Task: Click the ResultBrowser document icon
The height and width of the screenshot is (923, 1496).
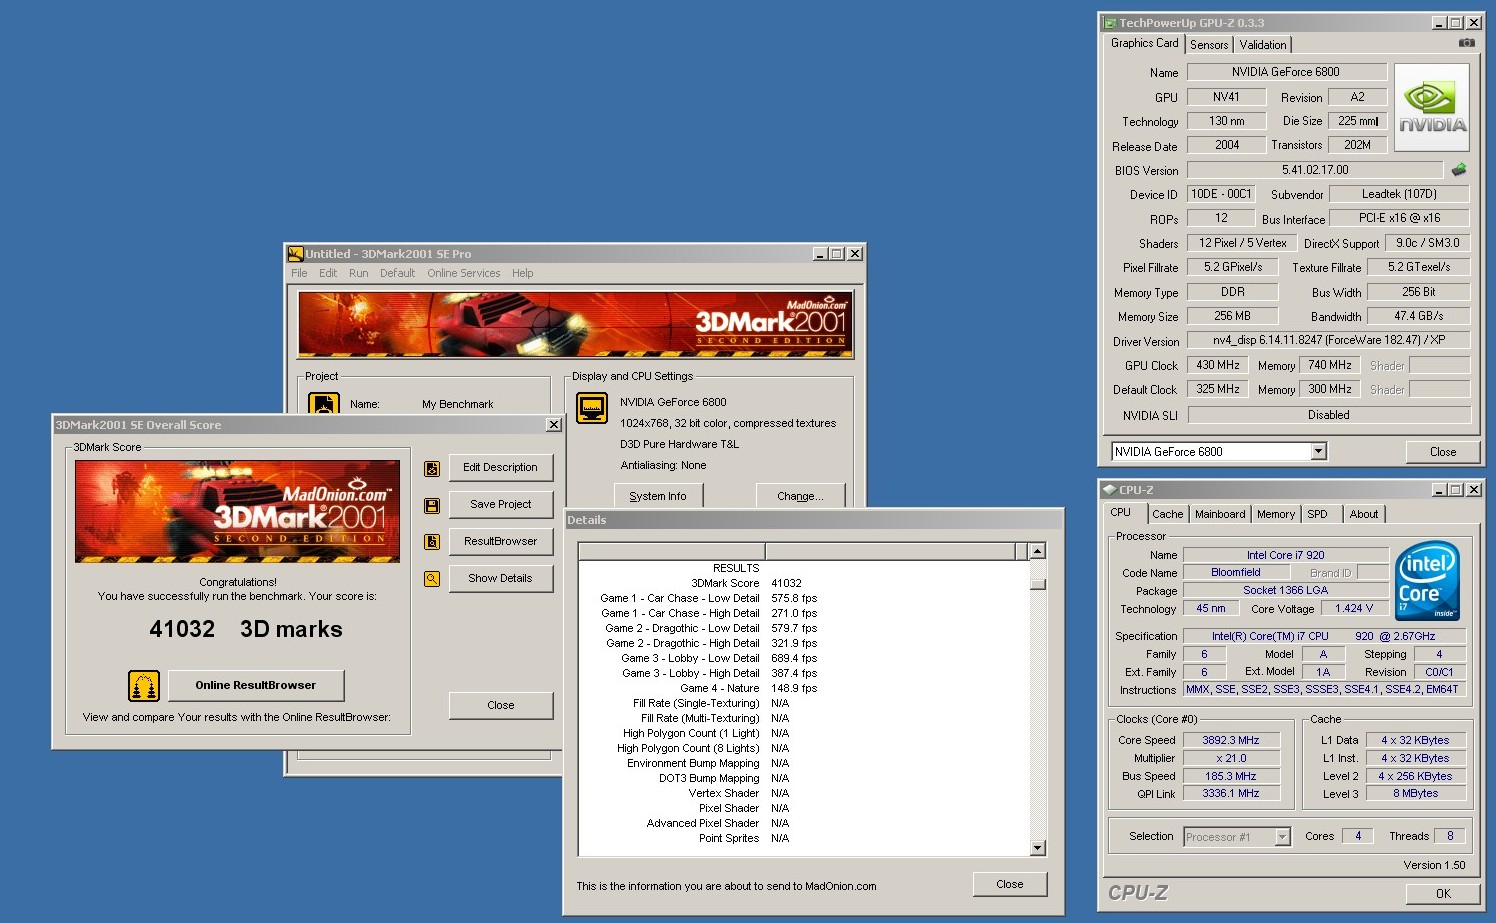Action: (432, 542)
